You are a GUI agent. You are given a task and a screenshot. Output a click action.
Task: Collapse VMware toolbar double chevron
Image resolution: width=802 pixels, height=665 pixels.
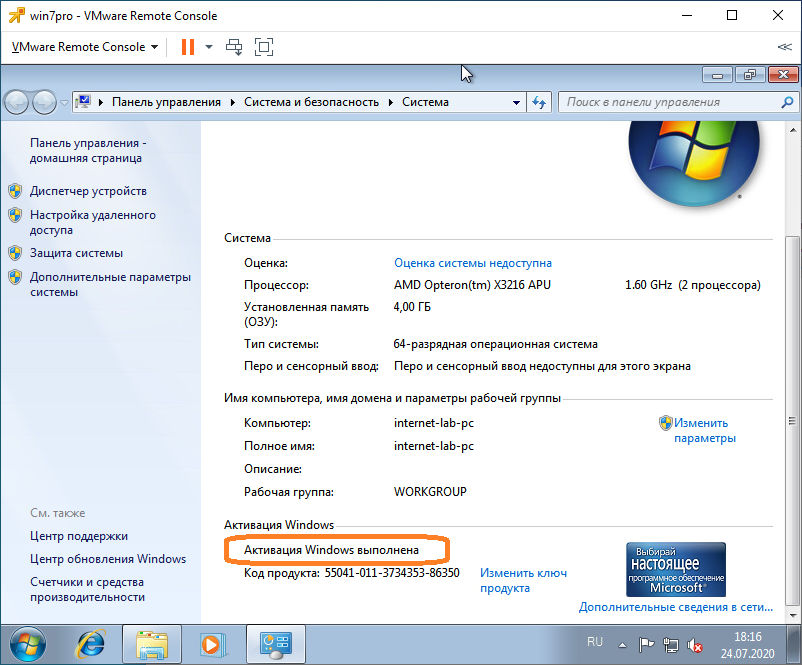click(x=785, y=47)
